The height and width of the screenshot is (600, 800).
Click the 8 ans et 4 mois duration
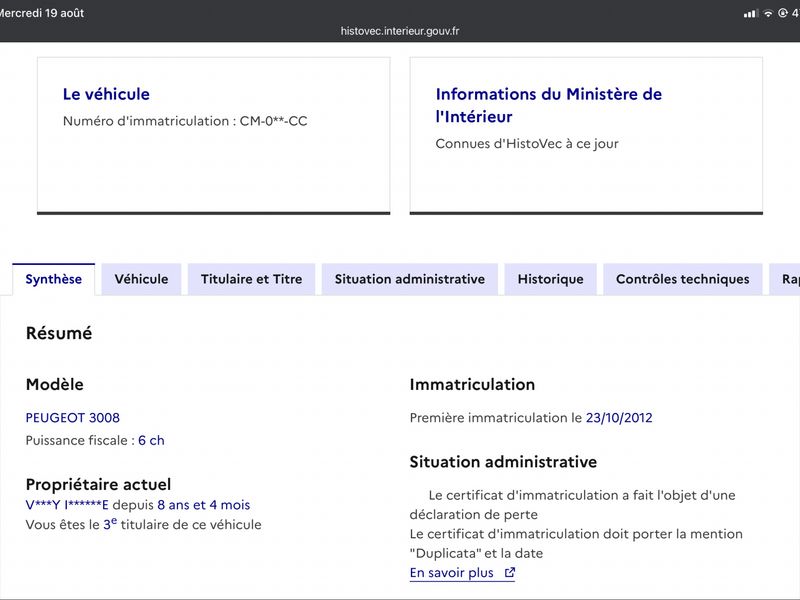point(204,505)
